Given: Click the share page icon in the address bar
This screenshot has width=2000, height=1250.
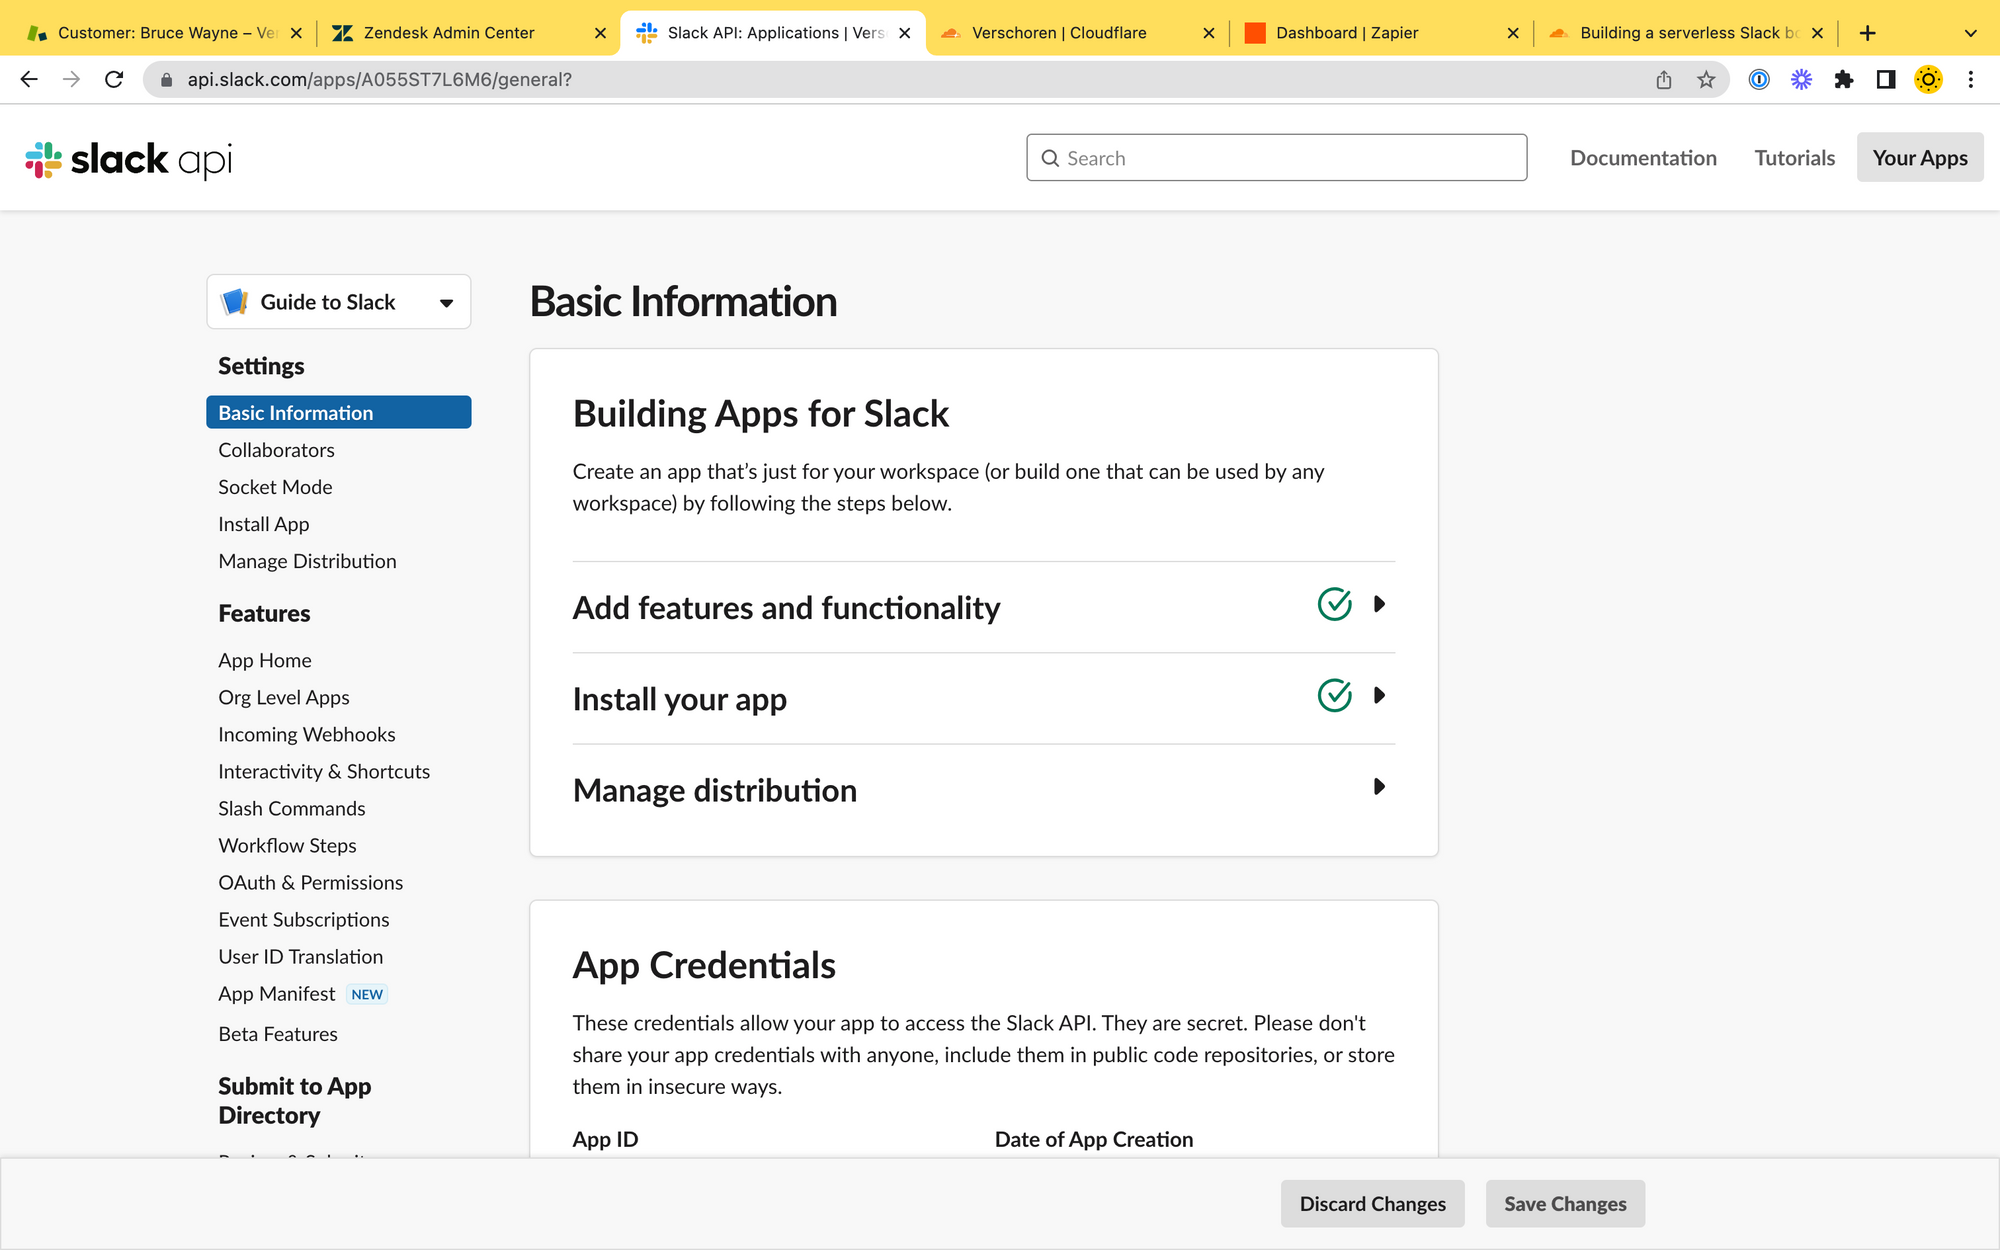Looking at the screenshot, I should click(x=1664, y=79).
